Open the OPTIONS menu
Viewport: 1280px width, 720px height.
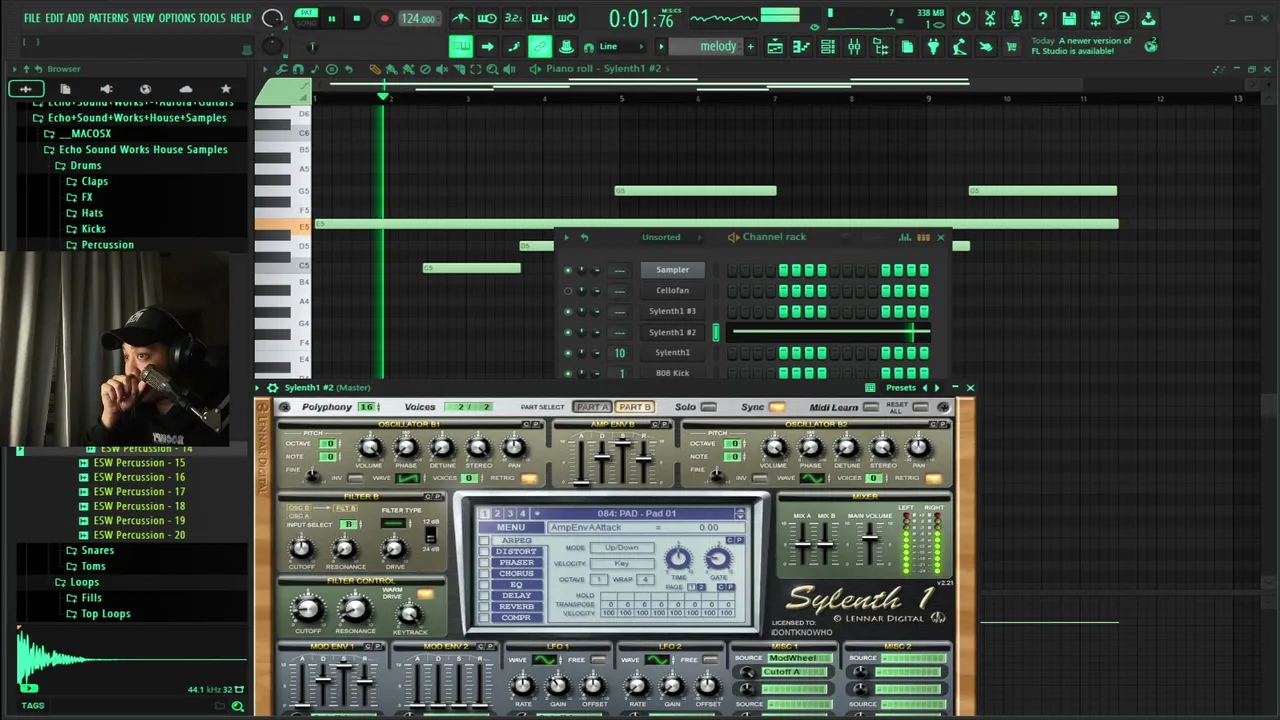click(x=177, y=18)
